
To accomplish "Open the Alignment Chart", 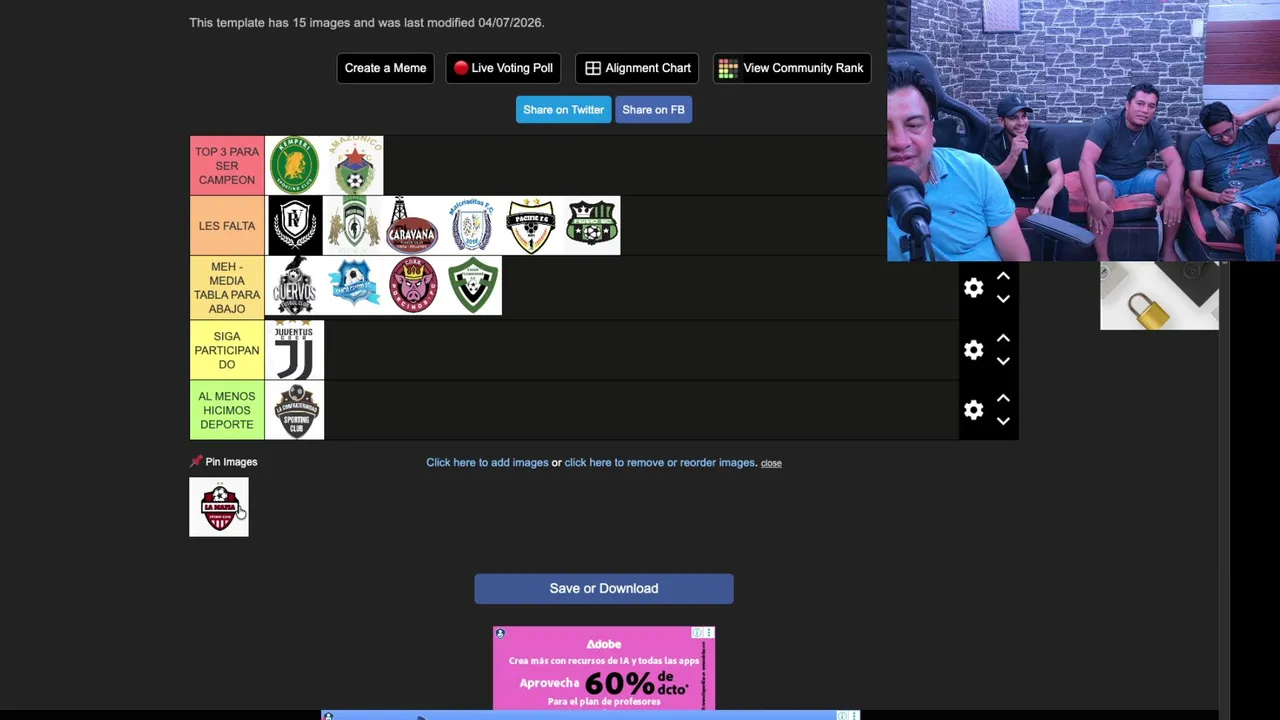I will 637,68.
